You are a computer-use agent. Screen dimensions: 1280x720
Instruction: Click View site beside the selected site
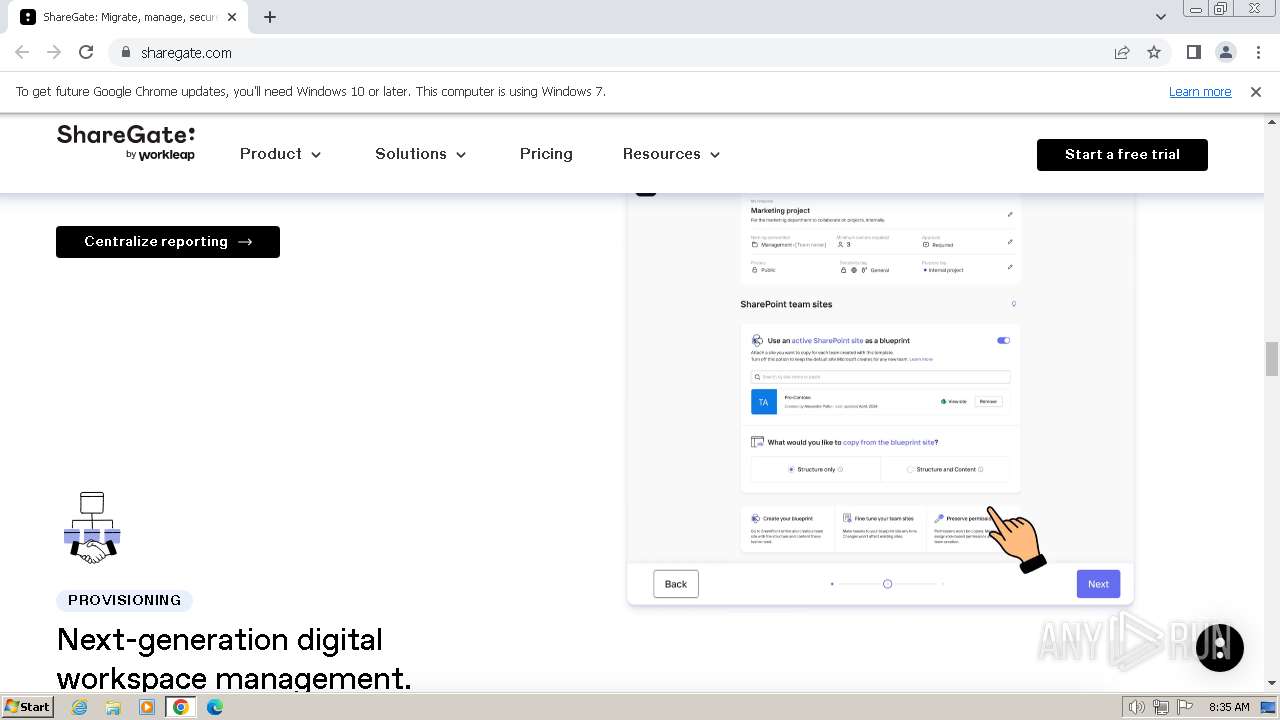[954, 401]
